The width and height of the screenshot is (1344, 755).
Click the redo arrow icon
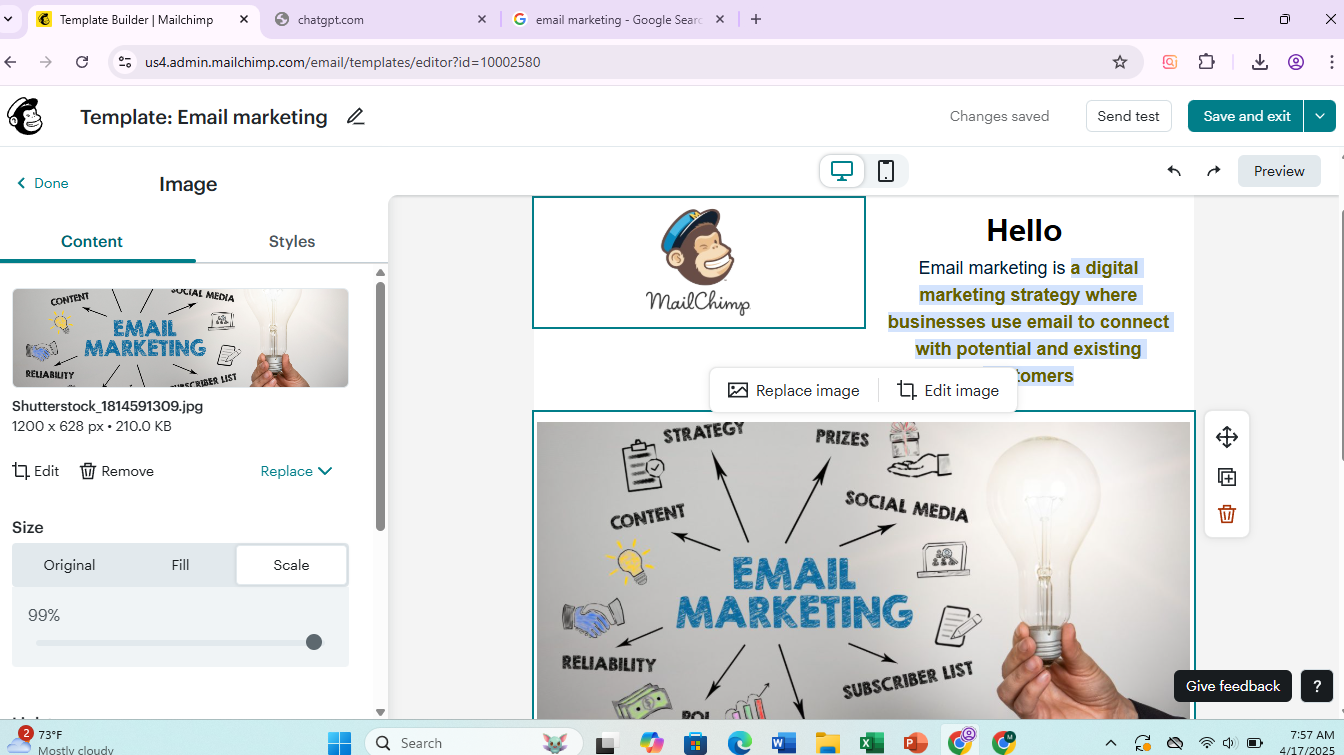tap(1213, 171)
